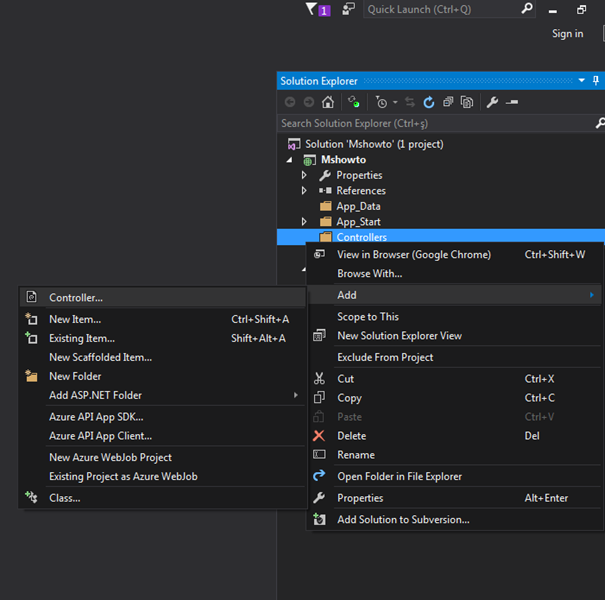Click the Open Folder in File Explorer arrow icon

(319, 476)
